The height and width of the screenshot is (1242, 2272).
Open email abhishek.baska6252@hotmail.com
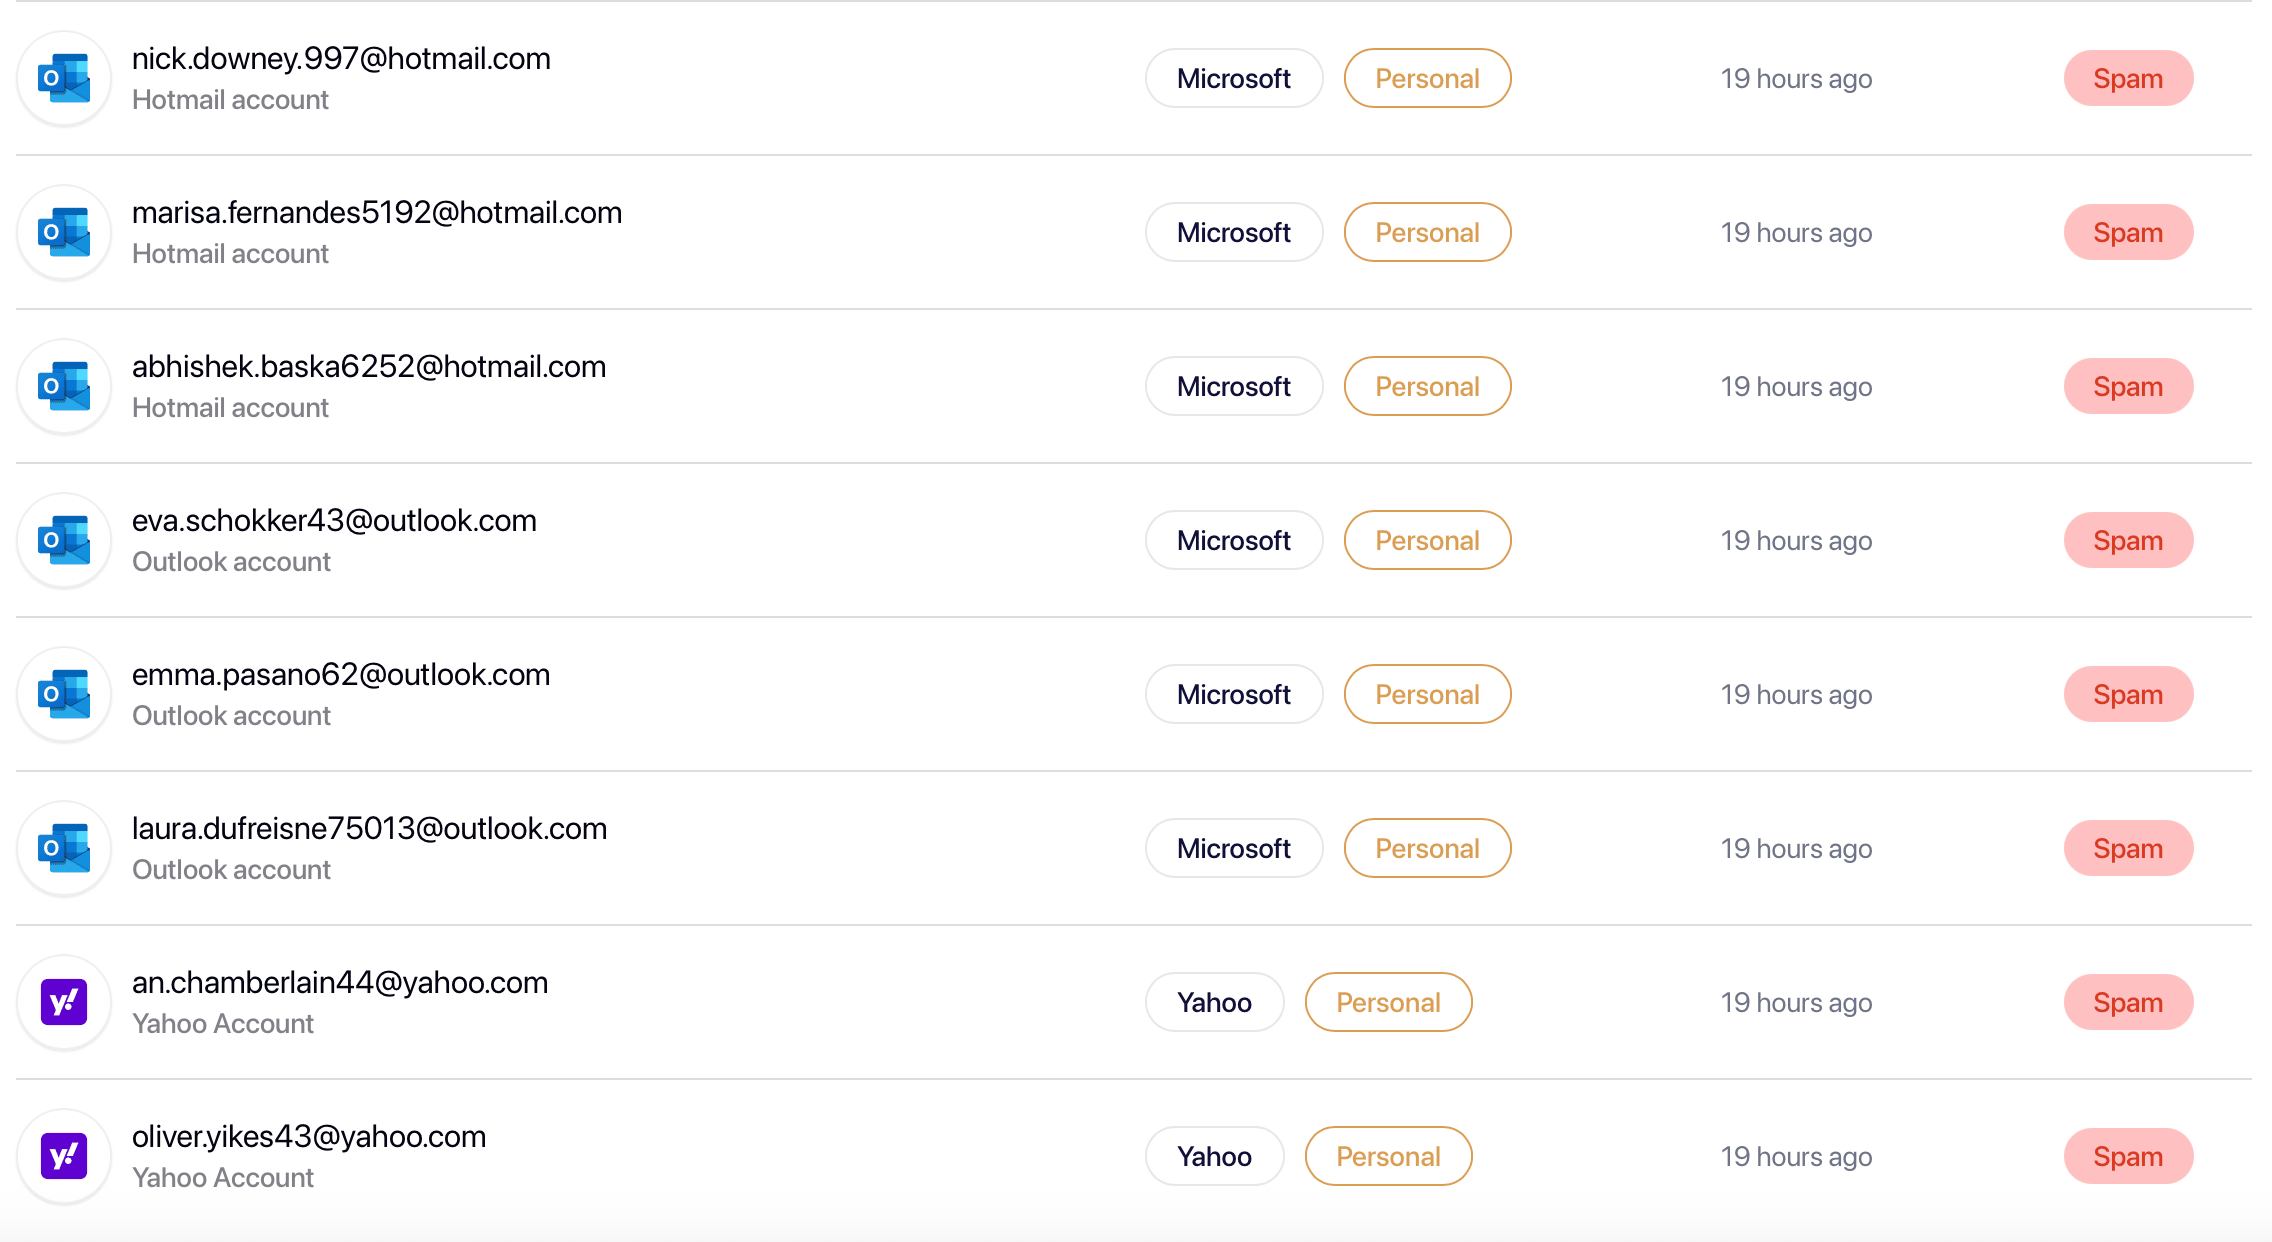click(369, 367)
